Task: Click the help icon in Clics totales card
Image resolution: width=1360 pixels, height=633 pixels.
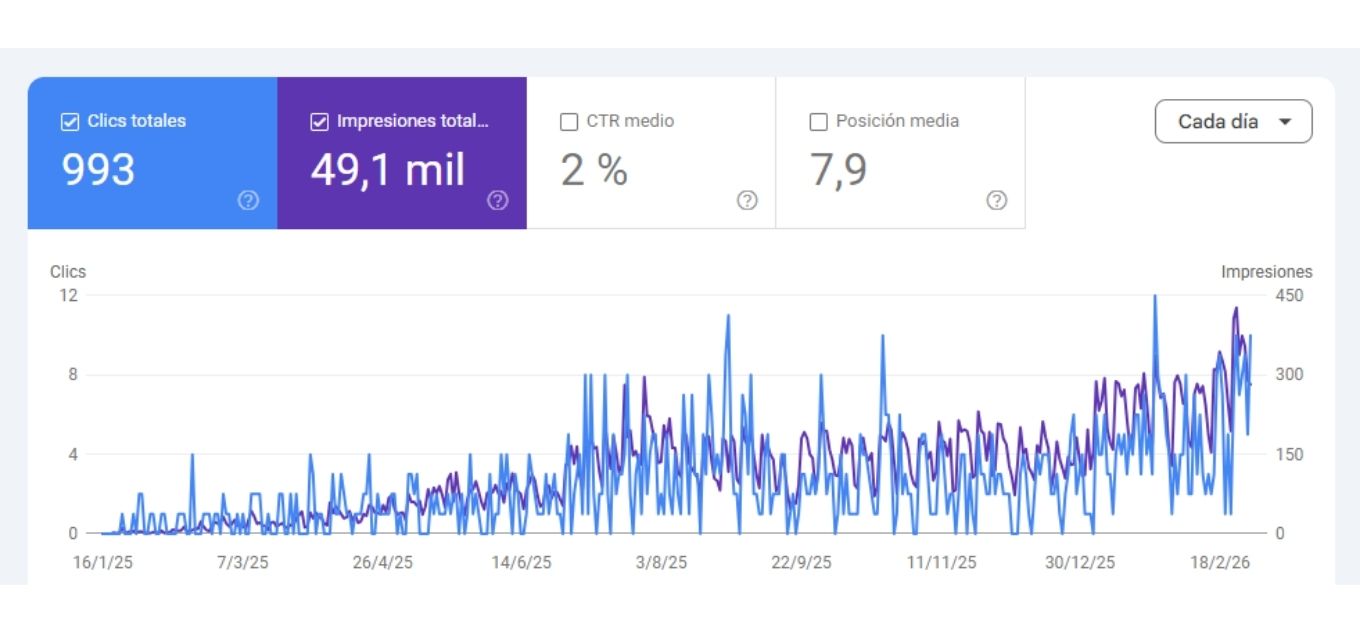Action: (x=248, y=200)
